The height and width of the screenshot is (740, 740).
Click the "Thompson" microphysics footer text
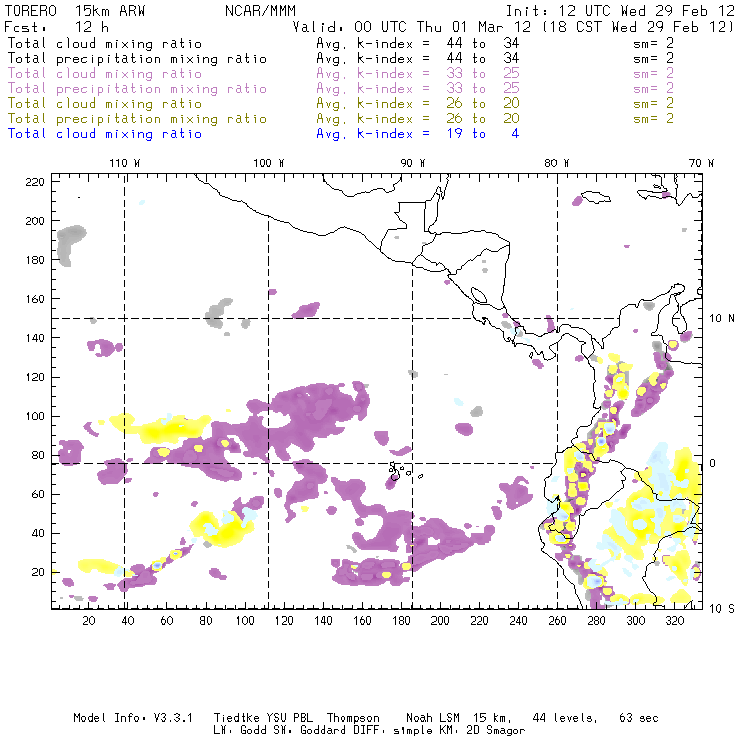pyautogui.click(x=353, y=718)
